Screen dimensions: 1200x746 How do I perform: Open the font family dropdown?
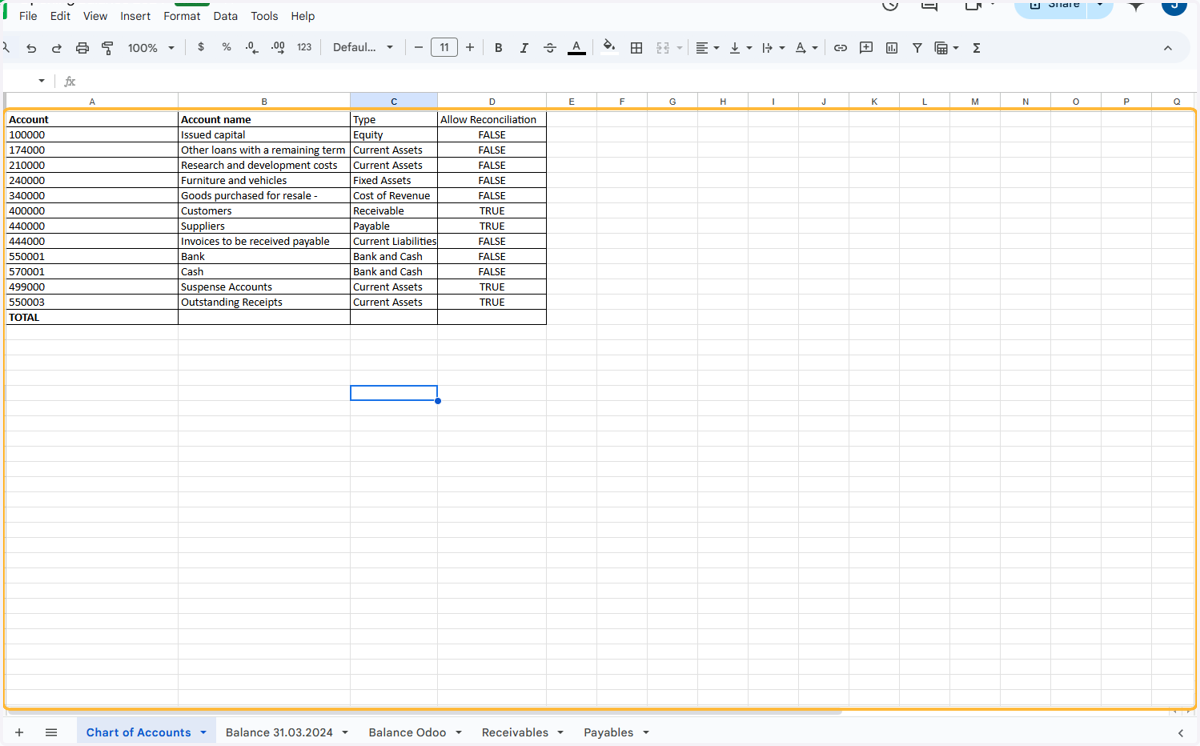[363, 47]
